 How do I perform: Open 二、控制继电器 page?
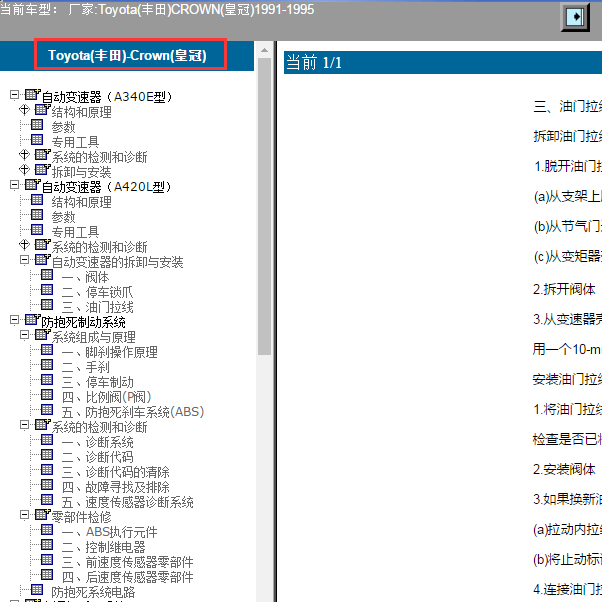pos(103,547)
